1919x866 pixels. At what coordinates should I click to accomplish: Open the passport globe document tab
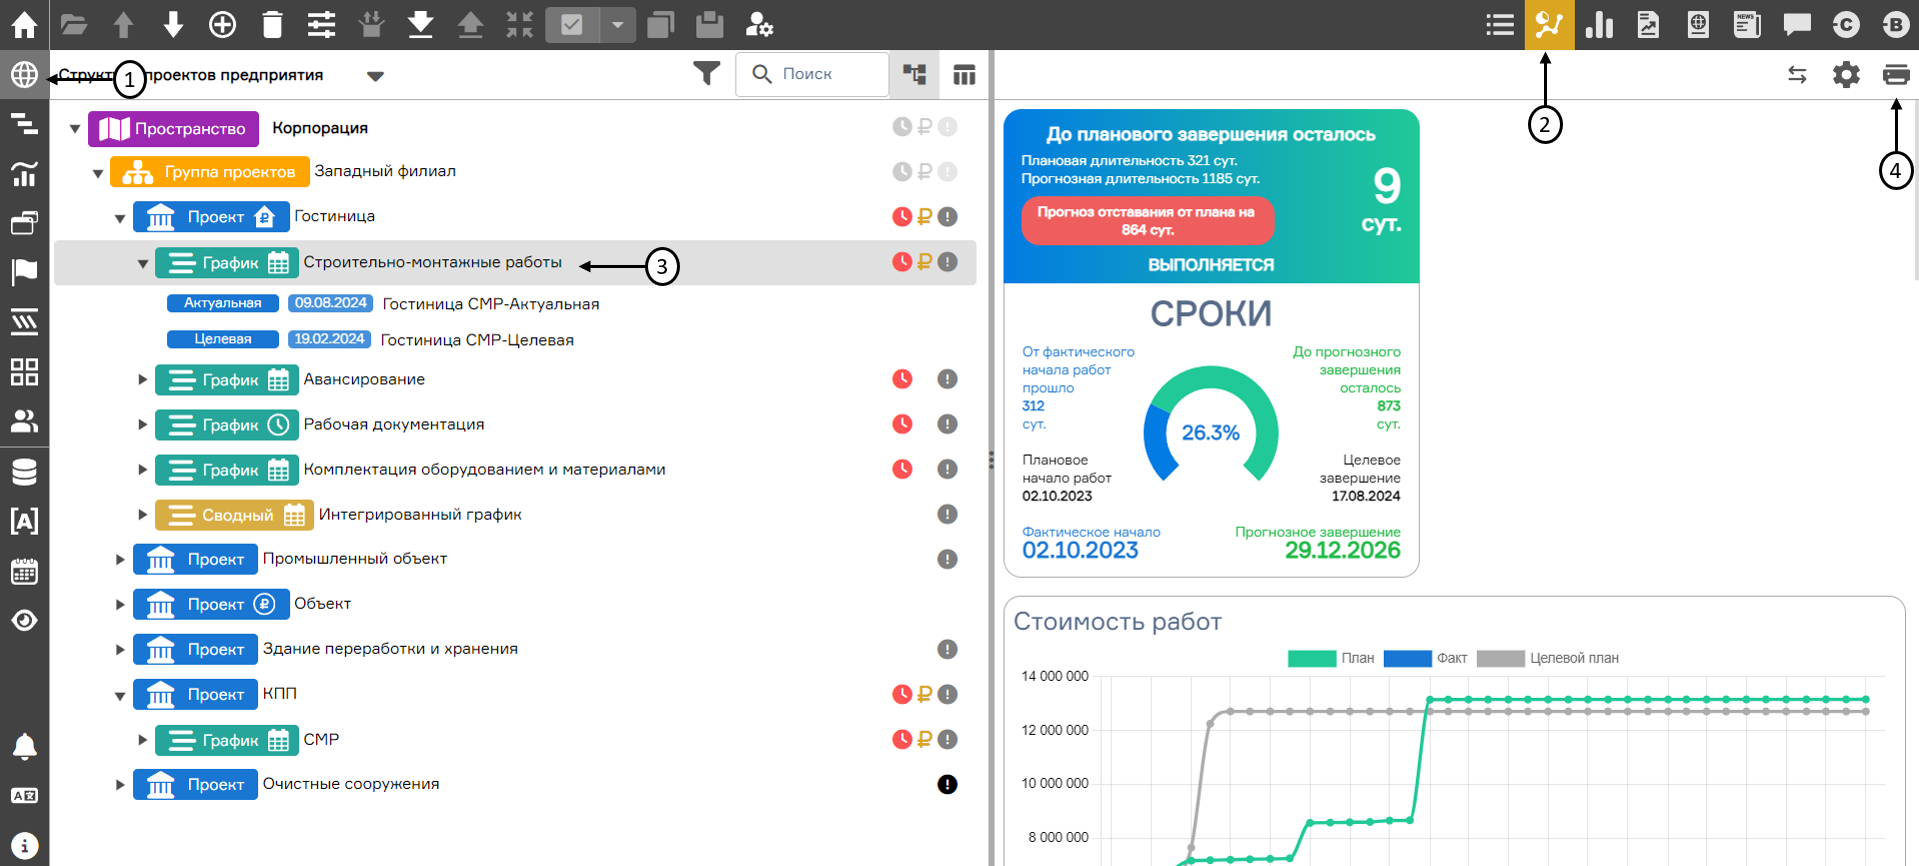tap(1698, 24)
